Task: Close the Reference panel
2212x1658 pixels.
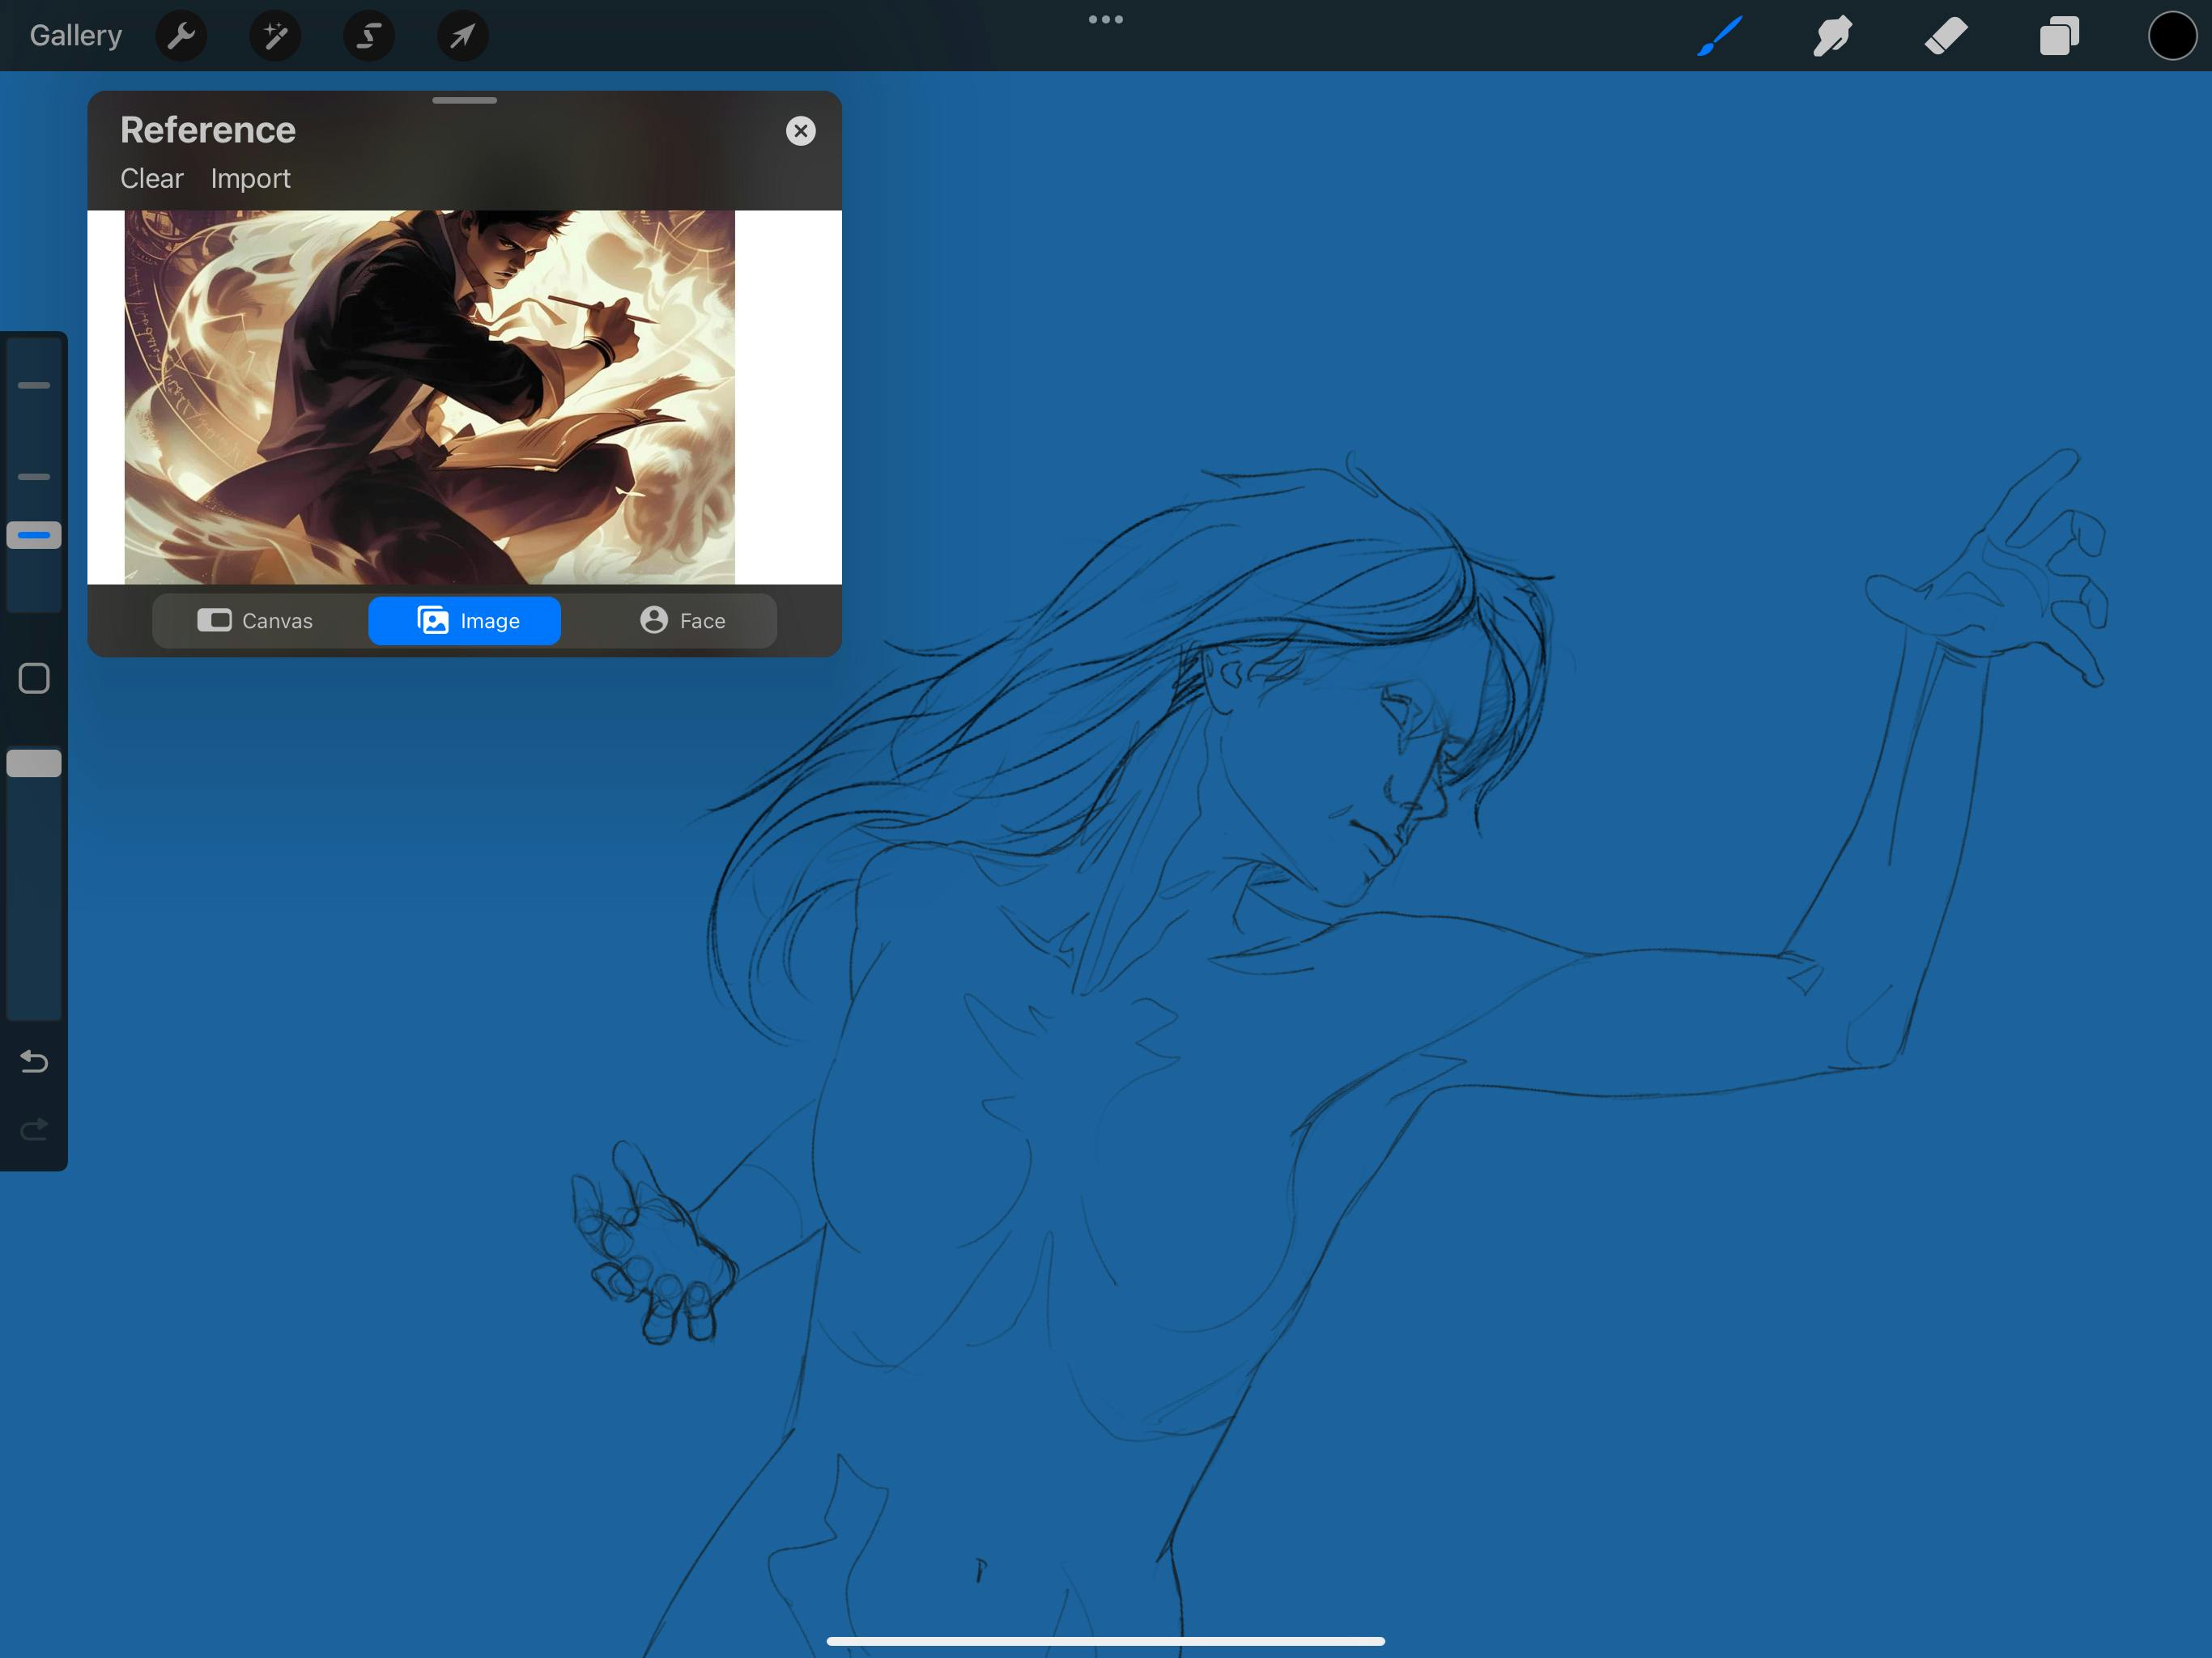Action: [x=800, y=131]
